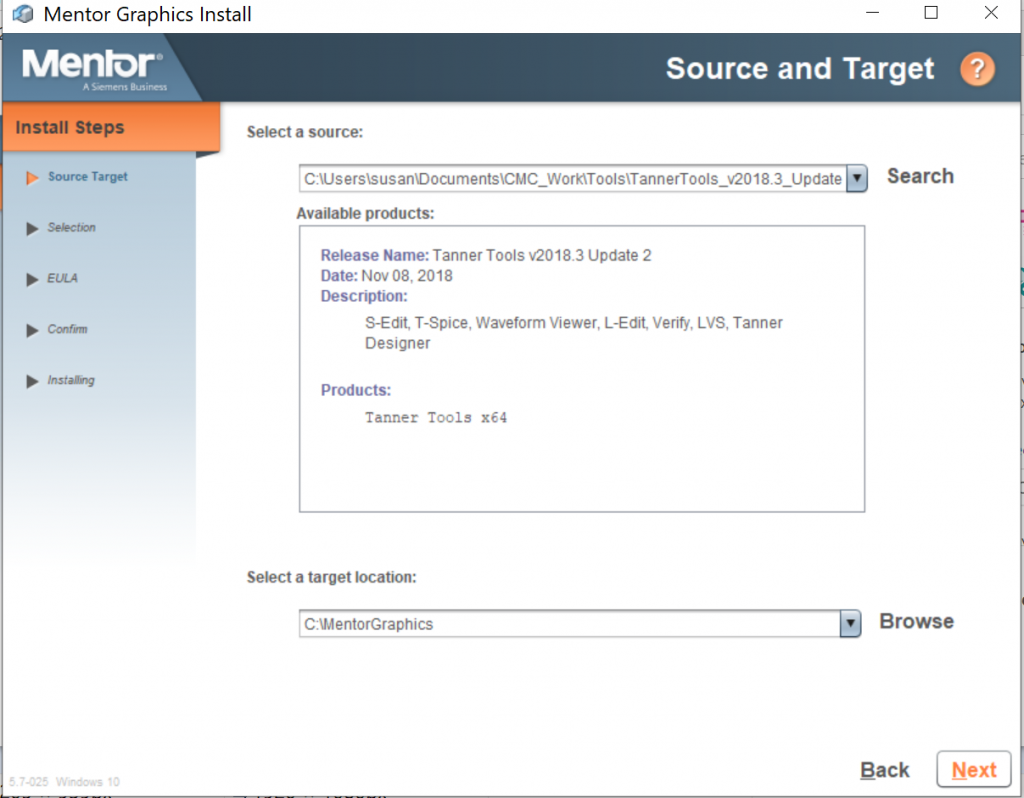The height and width of the screenshot is (798, 1024).
Task: Click the arrow icon next to Installing
Action: [x=32, y=381]
